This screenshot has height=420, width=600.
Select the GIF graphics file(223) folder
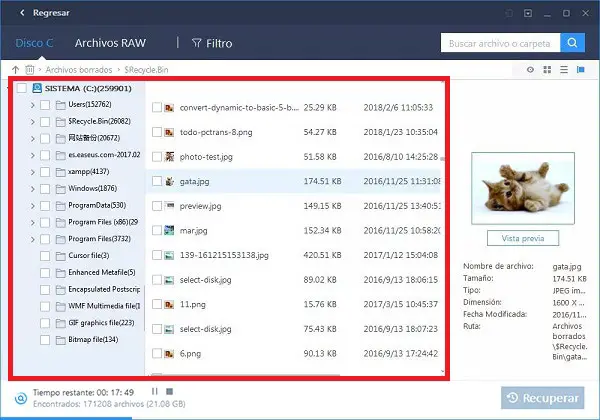101,323
